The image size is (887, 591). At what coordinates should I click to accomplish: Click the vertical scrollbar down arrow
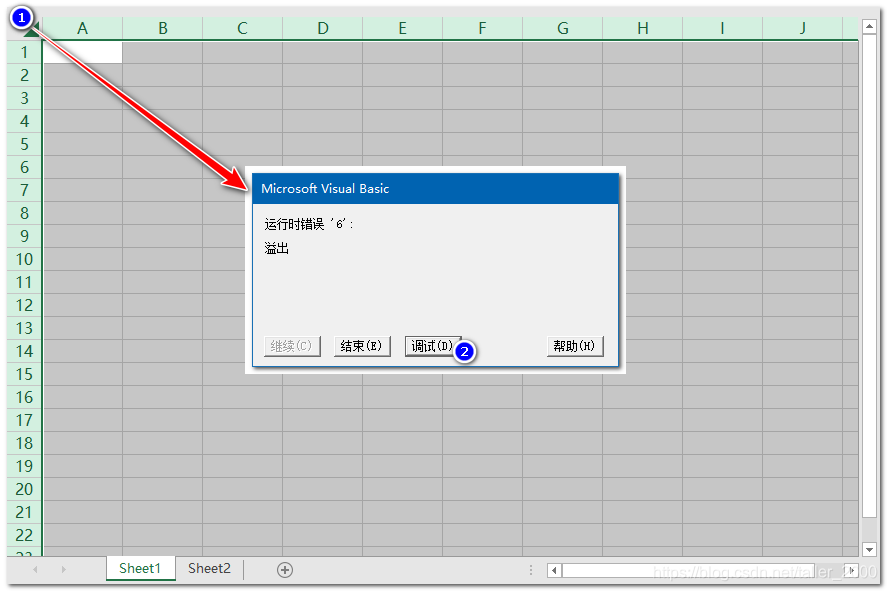[x=869, y=548]
